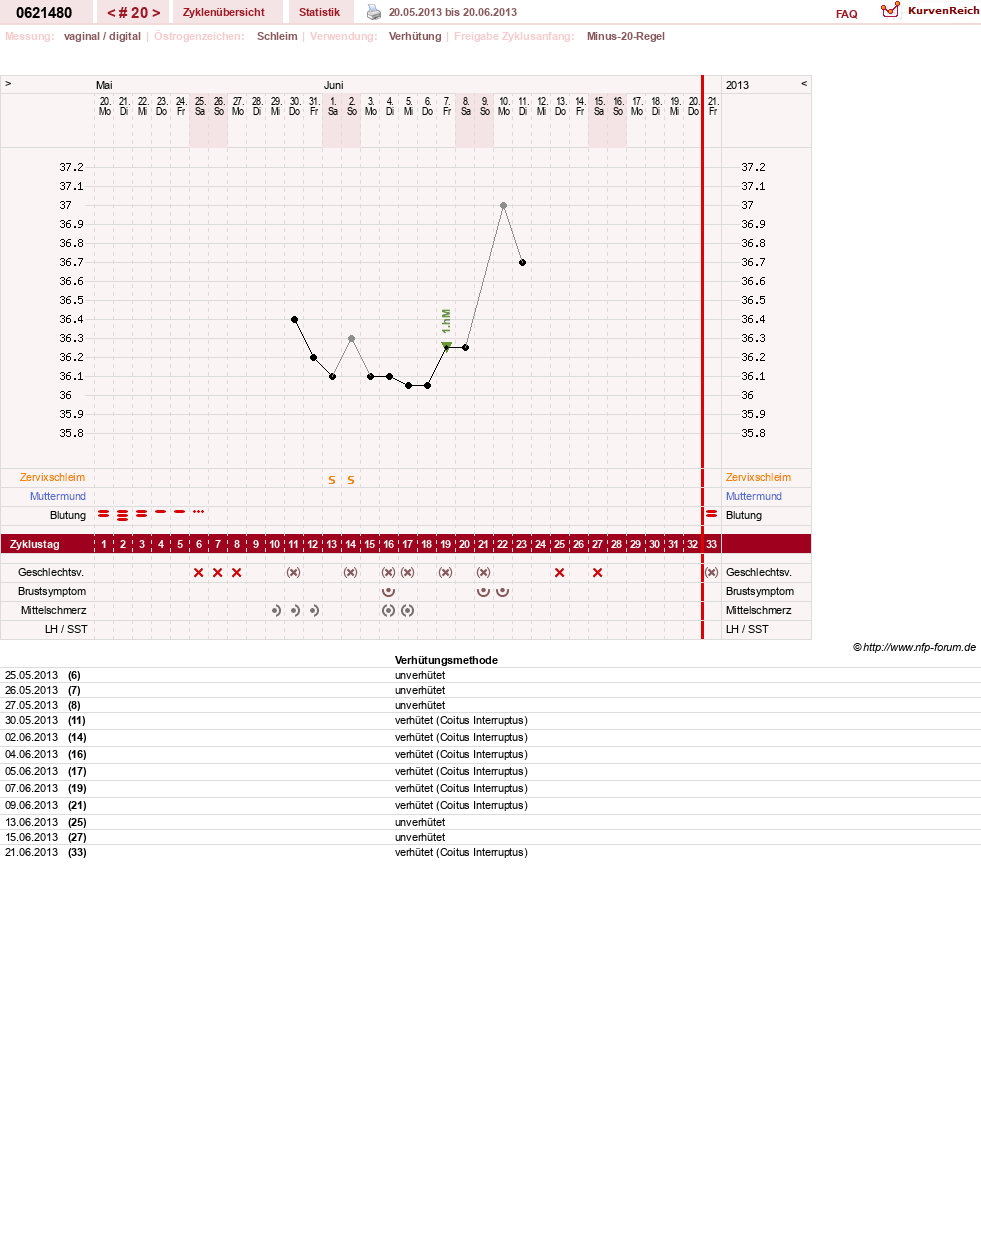Click the Mittelschmerz symbol on day 10
Viewport: 981px width, 1259px height.
(x=275, y=610)
